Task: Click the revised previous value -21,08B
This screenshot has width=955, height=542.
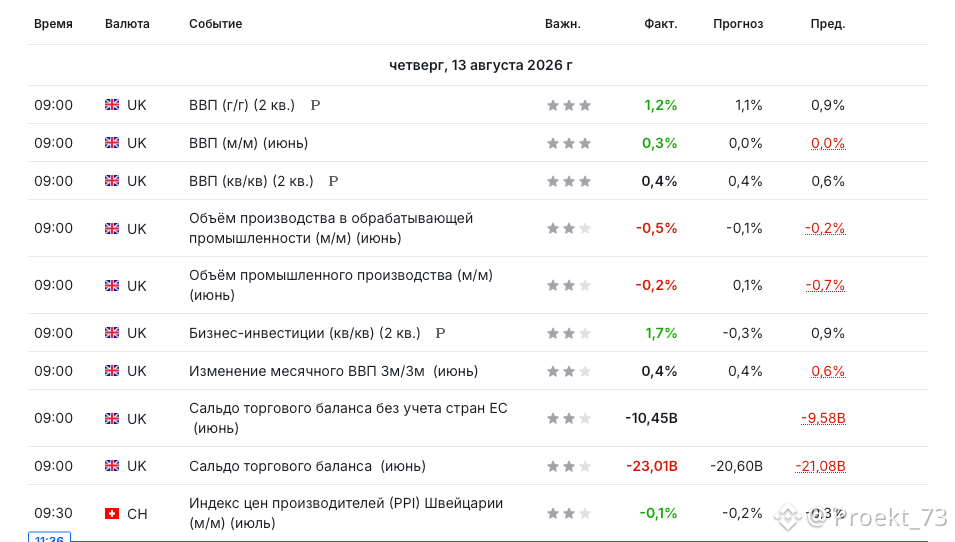Action: pyautogui.click(x=820, y=466)
